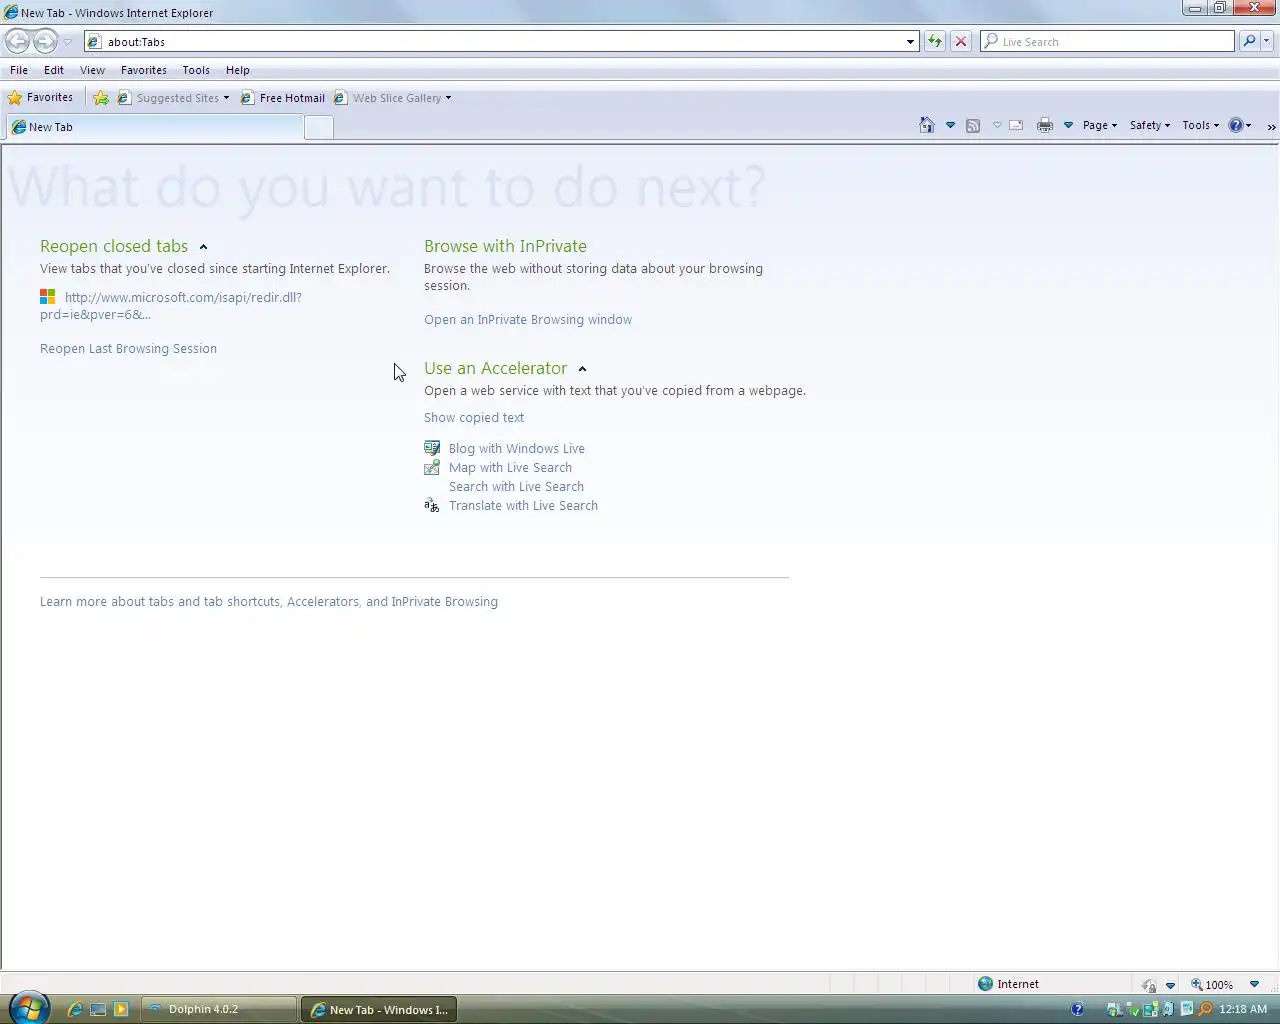This screenshot has width=1280, height=1024.
Task: Open the Print dropdown arrow
Action: tap(1068, 125)
